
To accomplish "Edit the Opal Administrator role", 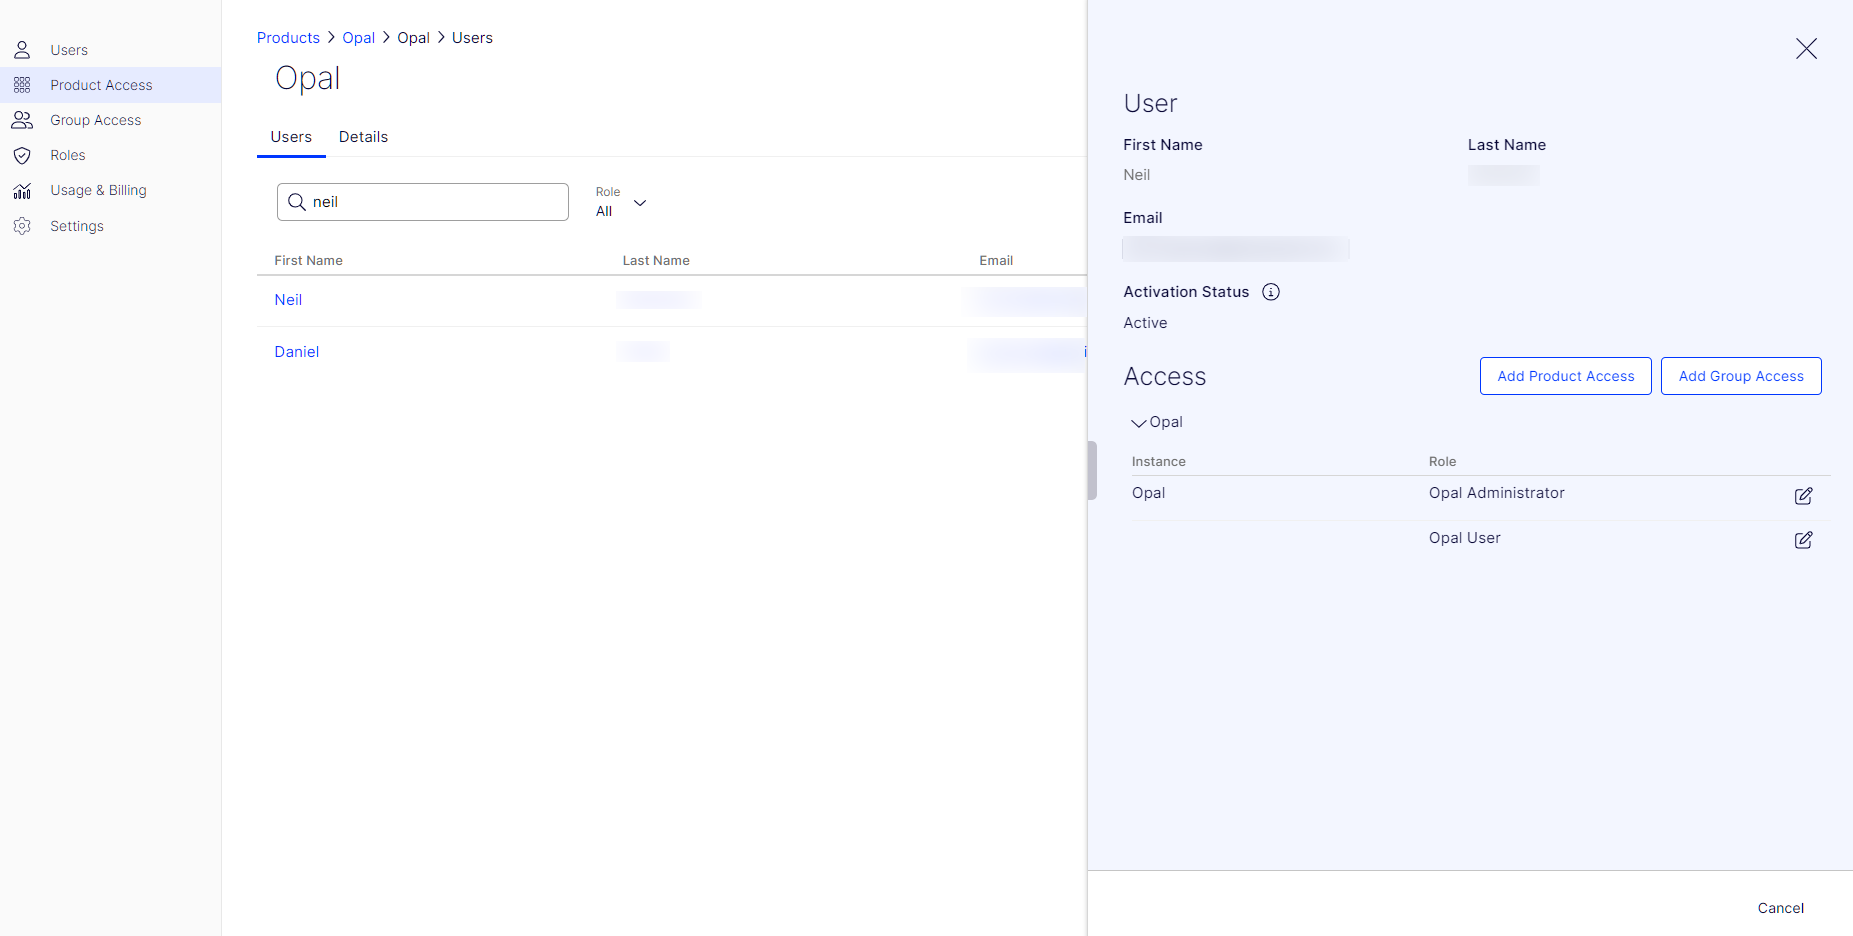I will tap(1803, 496).
